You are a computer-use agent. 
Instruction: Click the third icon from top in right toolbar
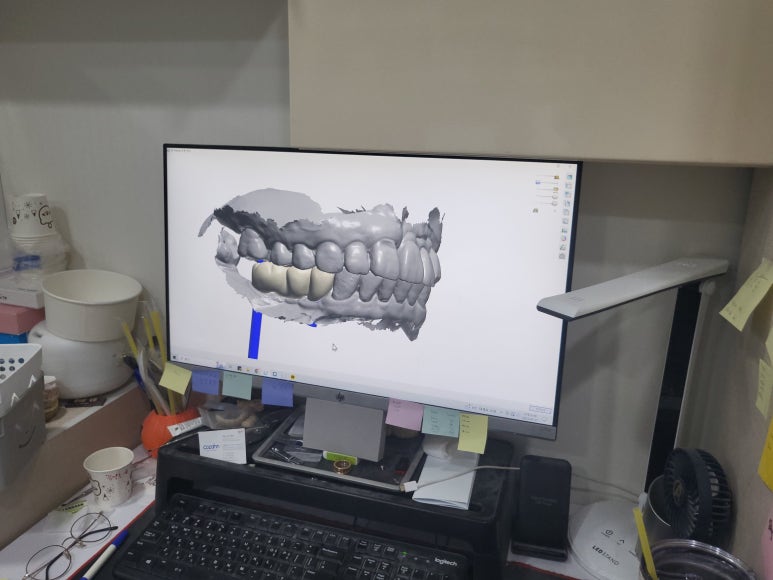click(567, 194)
